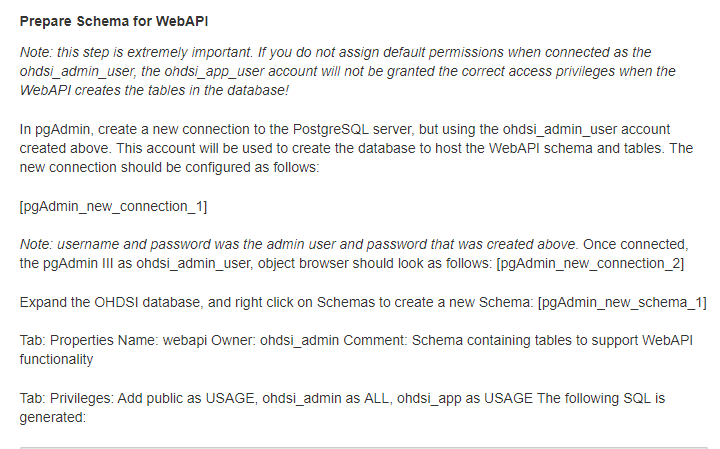Click the [pgAdmin_new_connection_2] image placeholder
The width and height of the screenshot is (720, 449).
point(590,264)
